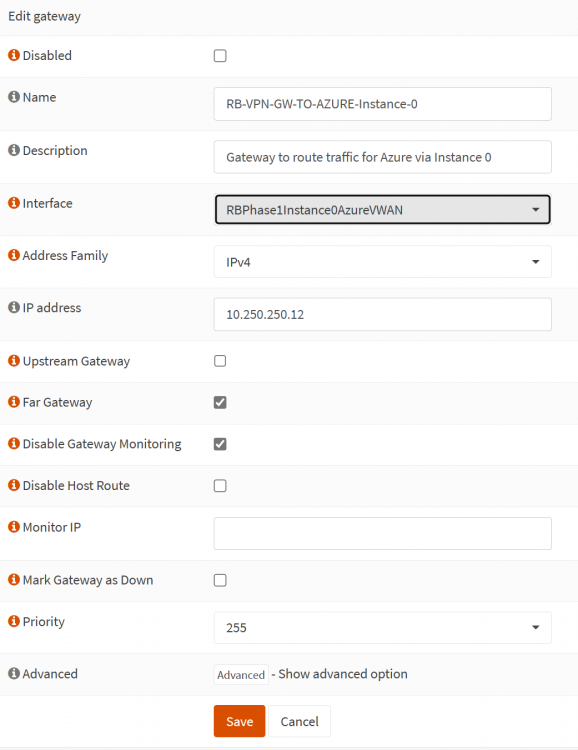This screenshot has width=578, height=750.
Task: Click the info icon next to Interface
Action: coord(14,203)
